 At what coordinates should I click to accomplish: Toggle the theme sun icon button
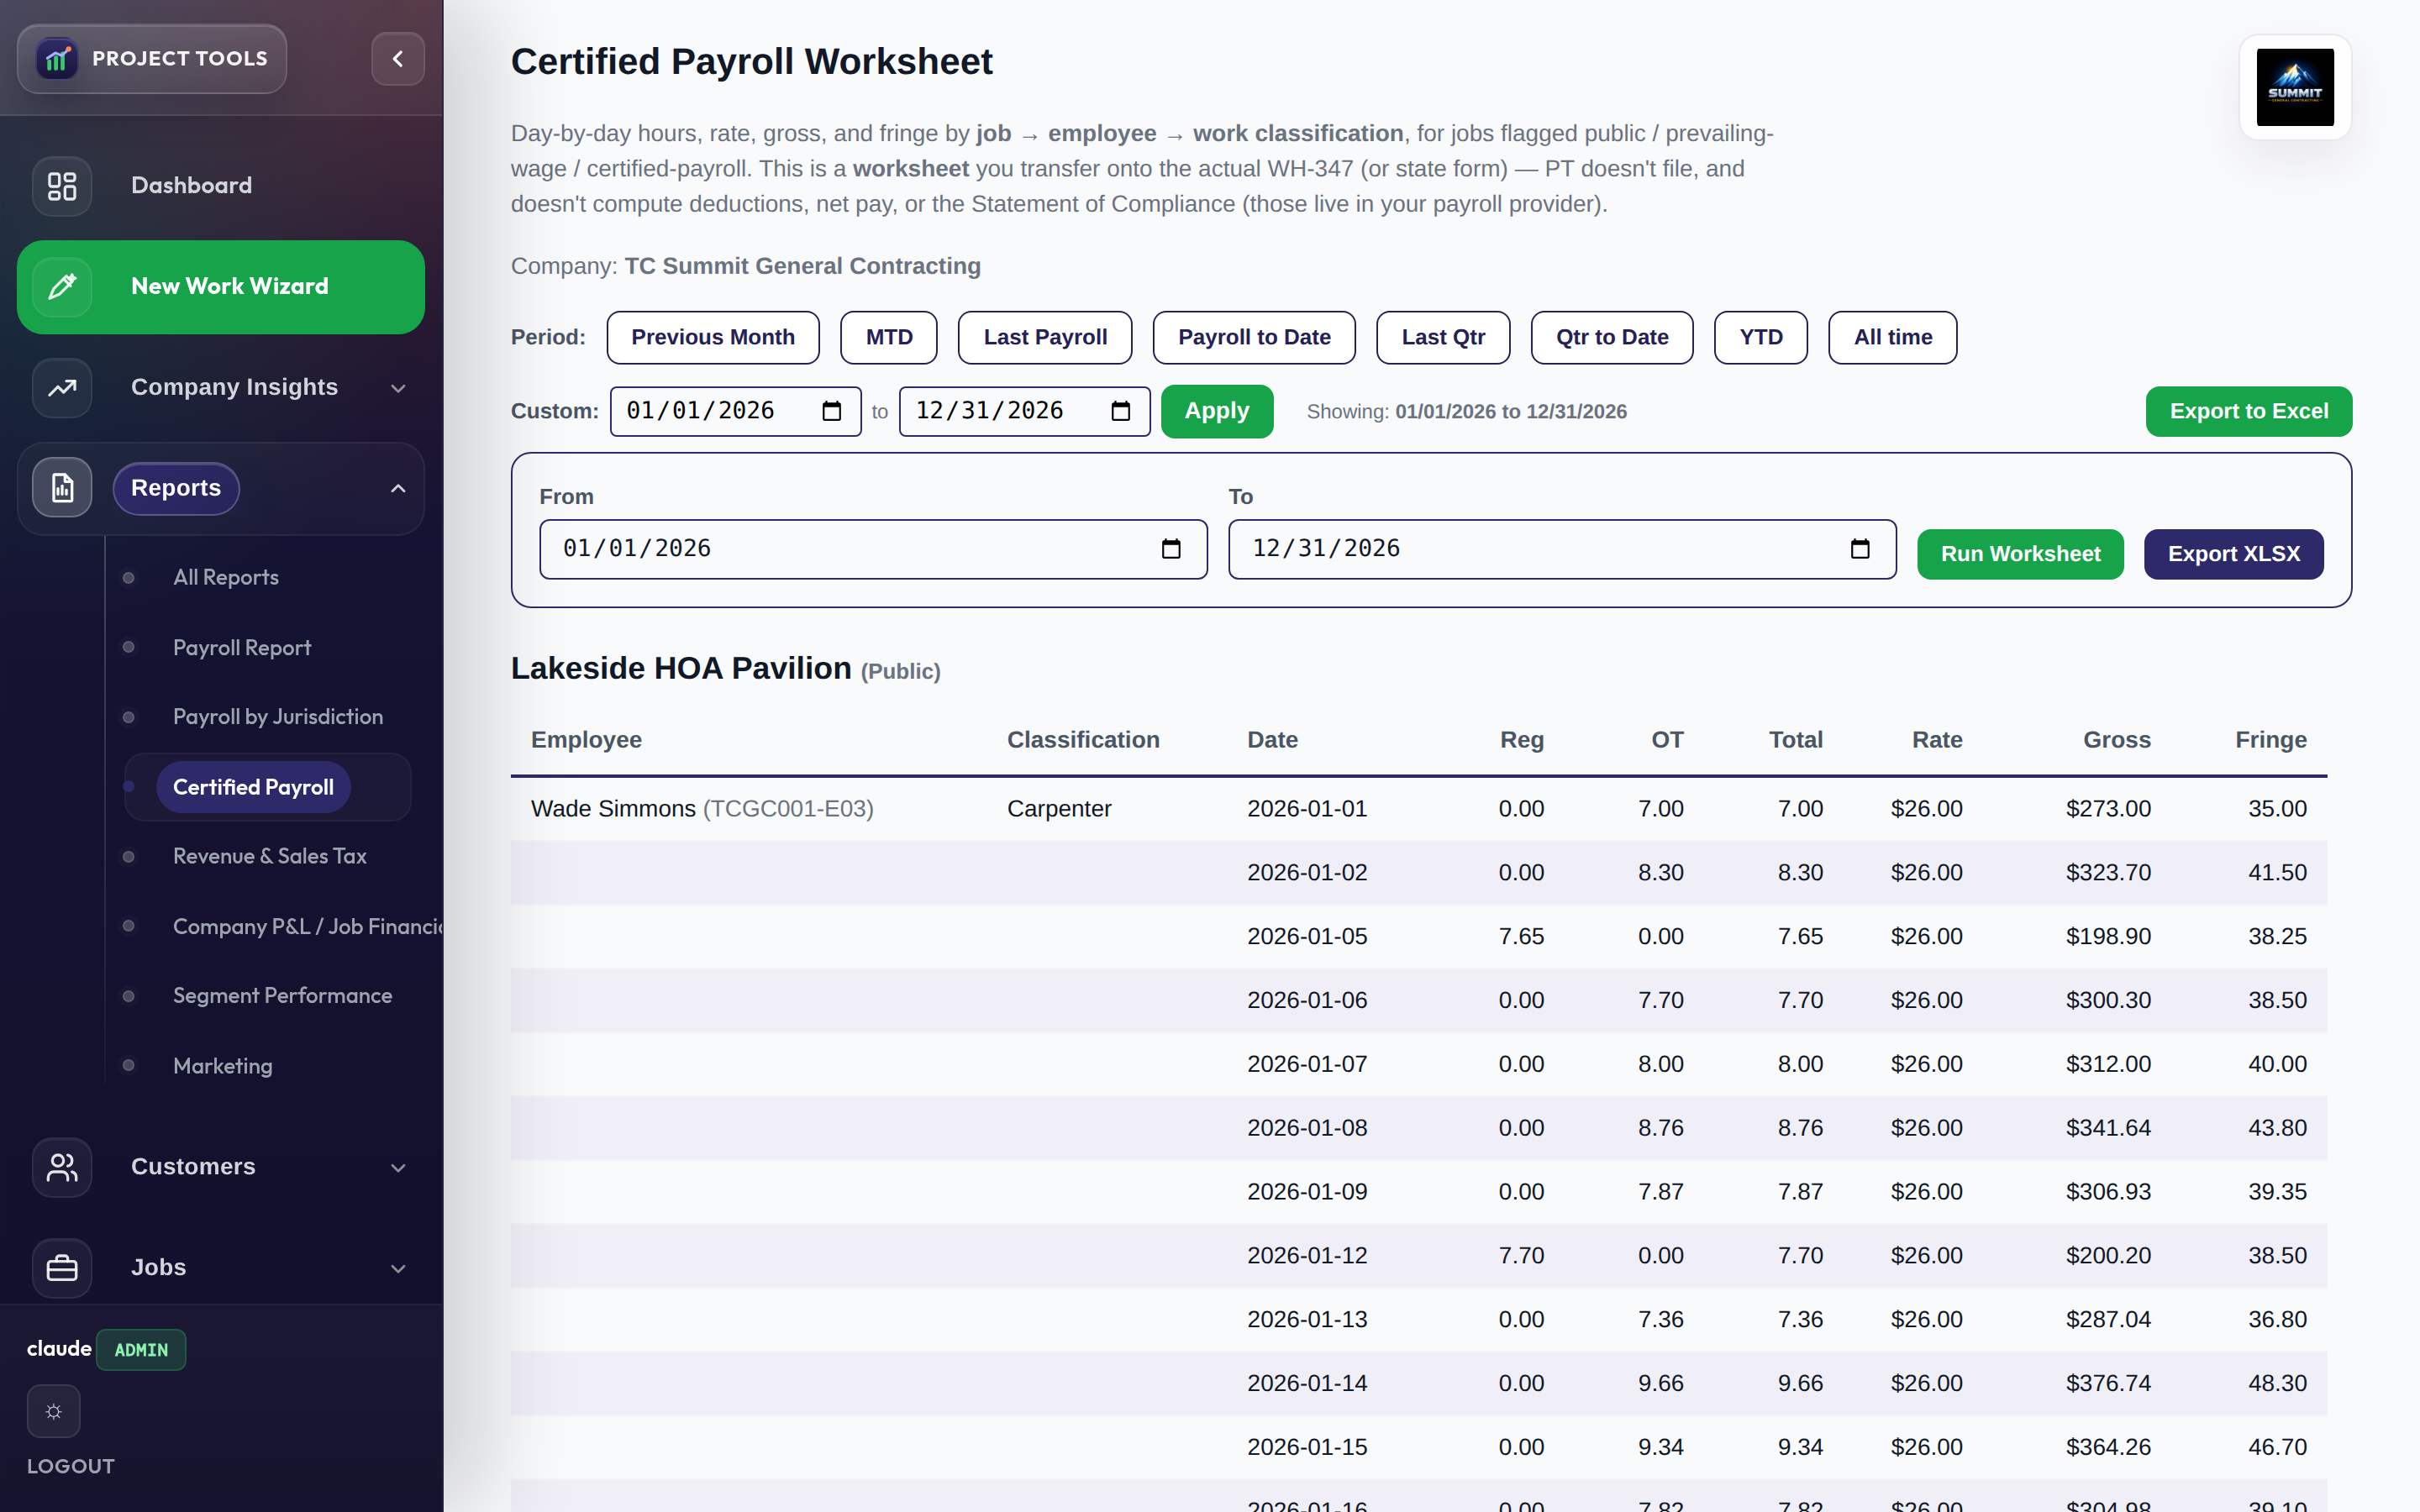click(x=54, y=1411)
